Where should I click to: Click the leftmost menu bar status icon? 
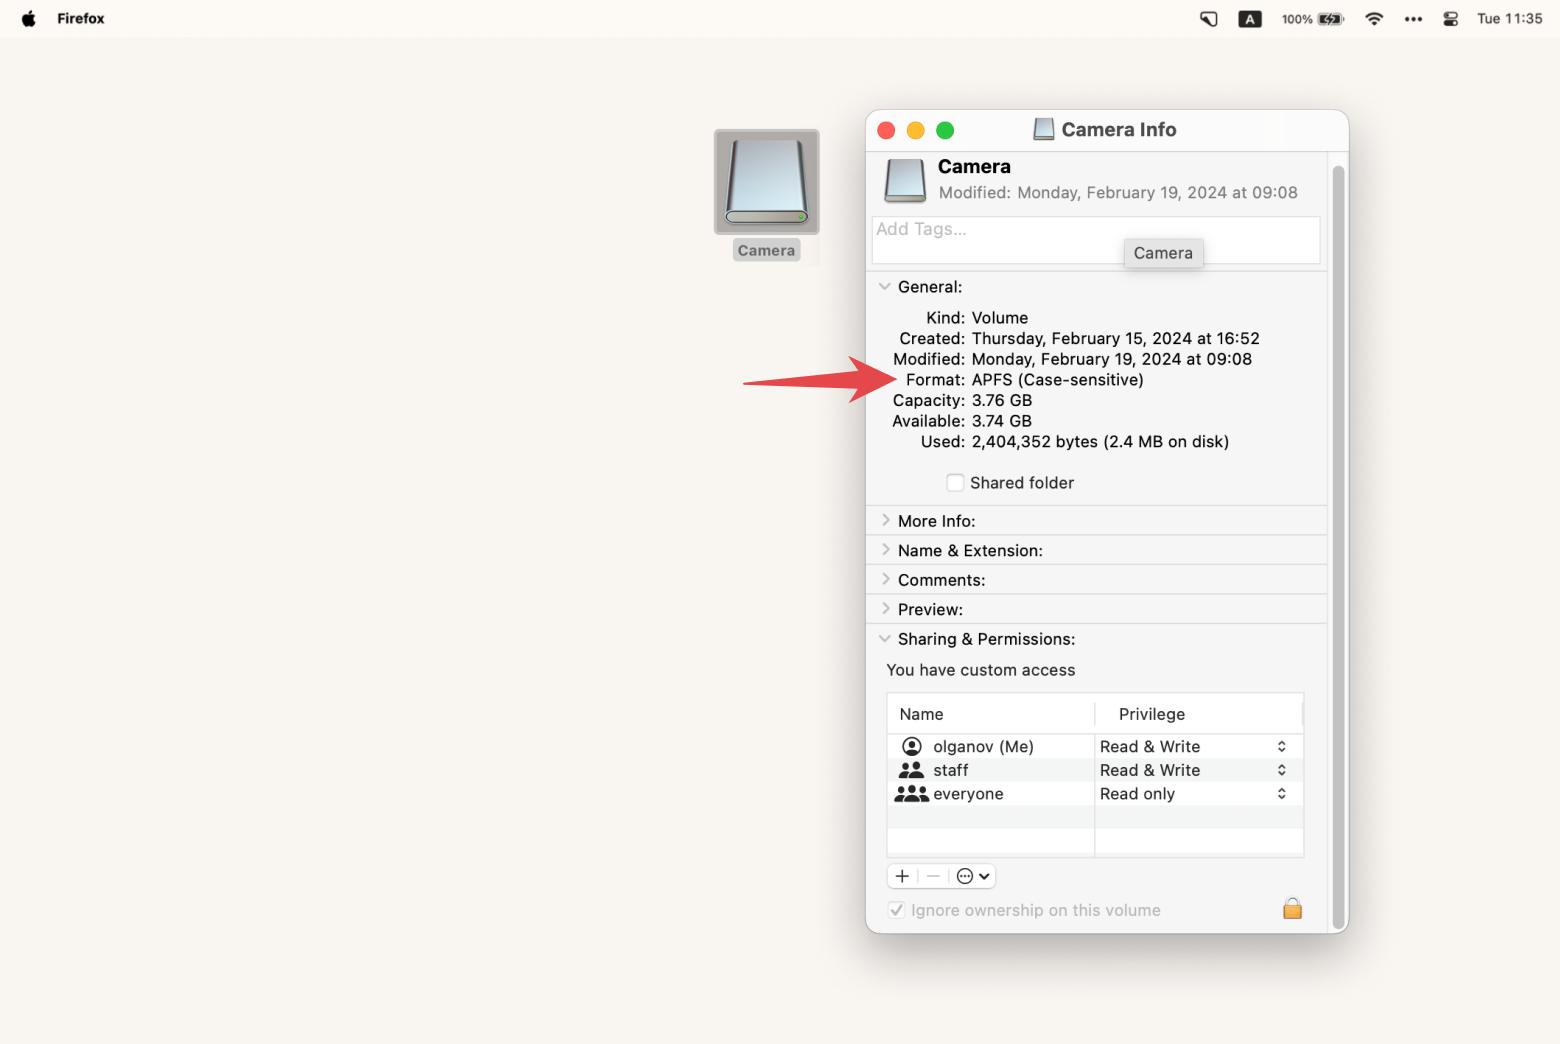pyautogui.click(x=1209, y=19)
